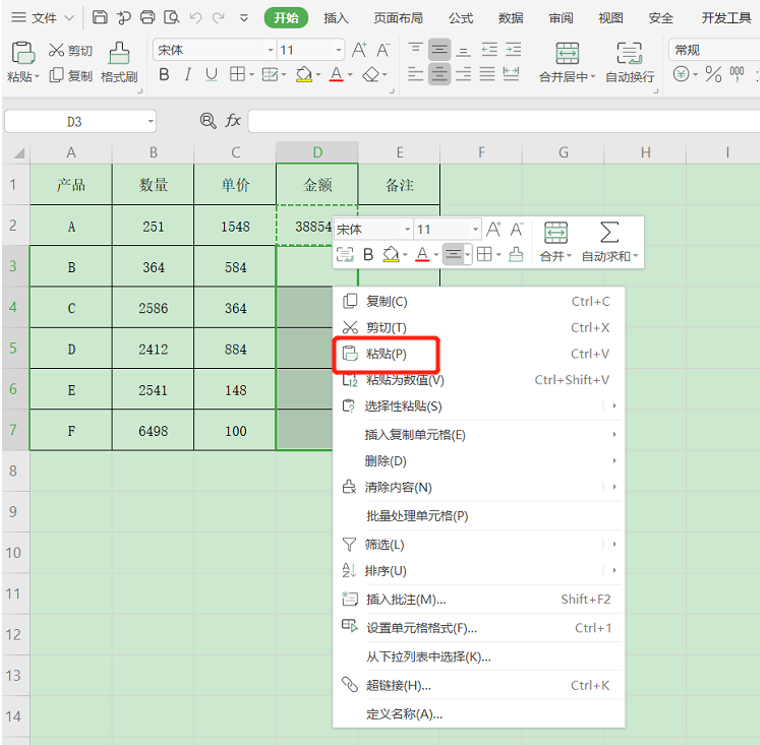Screen dimensions: 760x745
Task: Open ribbon font size dropdown 11
Action: (338, 50)
